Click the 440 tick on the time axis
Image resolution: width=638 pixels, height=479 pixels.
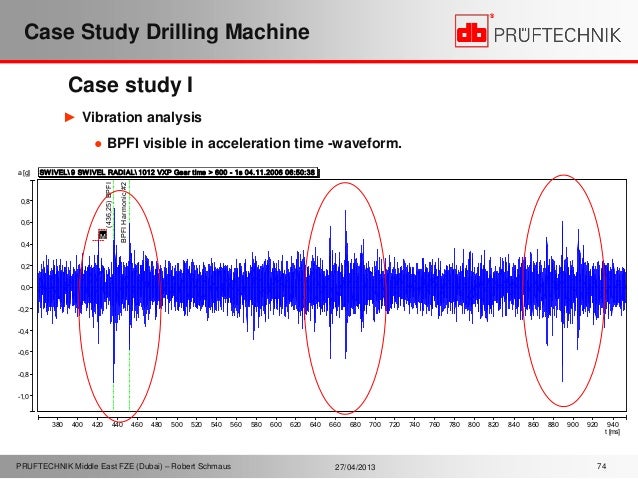[x=117, y=424]
